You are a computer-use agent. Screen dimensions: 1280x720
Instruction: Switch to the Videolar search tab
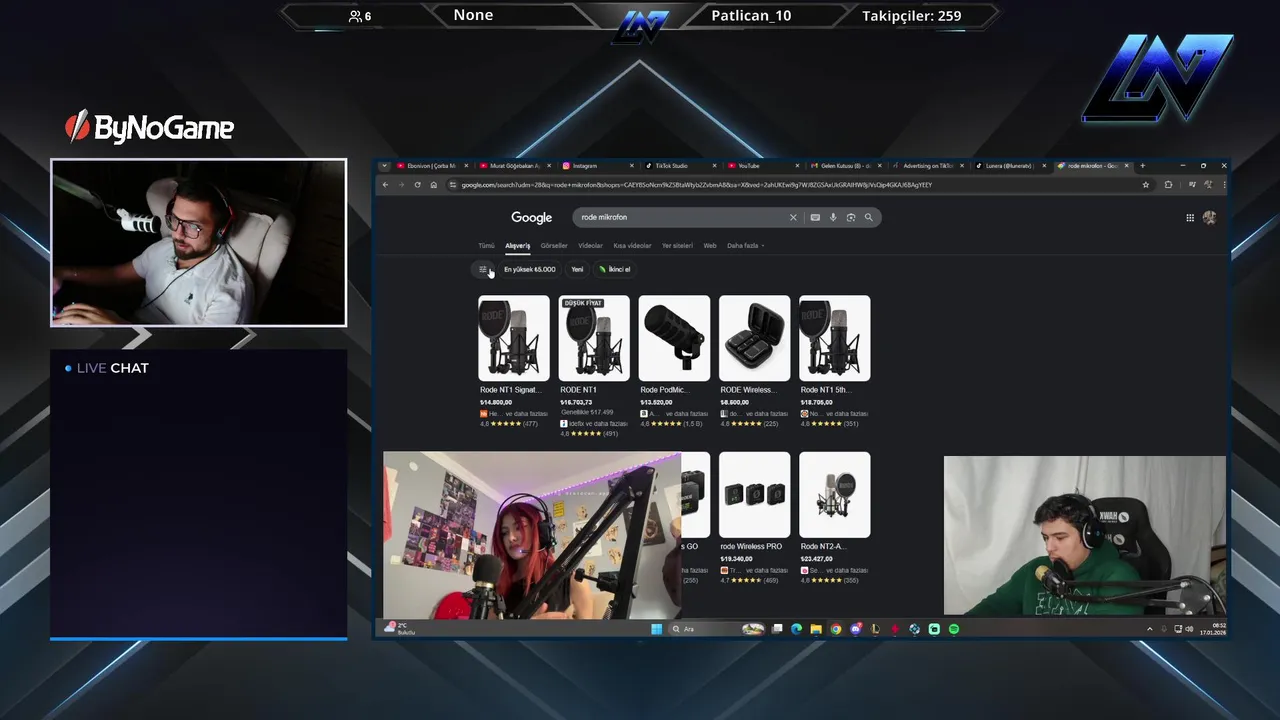pyautogui.click(x=590, y=245)
